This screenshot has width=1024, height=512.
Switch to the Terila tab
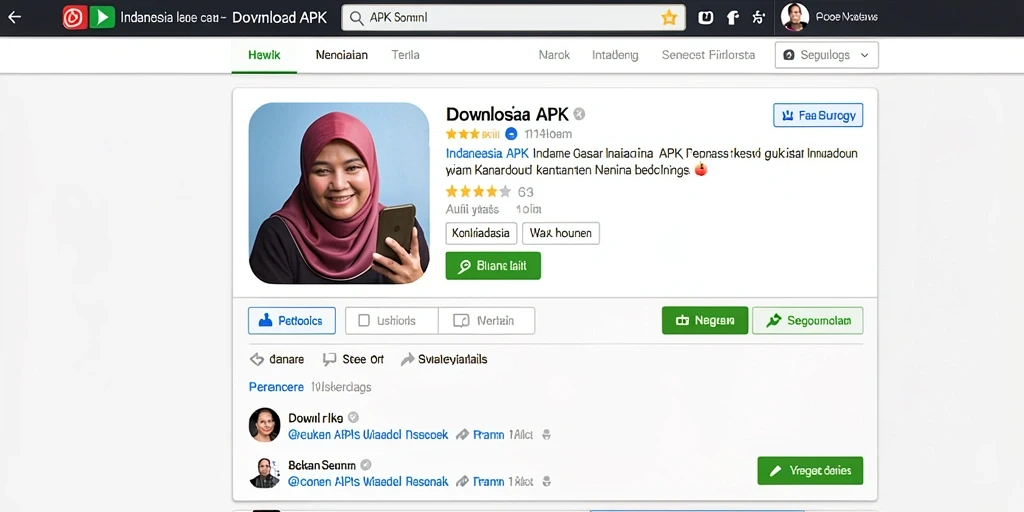pos(406,56)
